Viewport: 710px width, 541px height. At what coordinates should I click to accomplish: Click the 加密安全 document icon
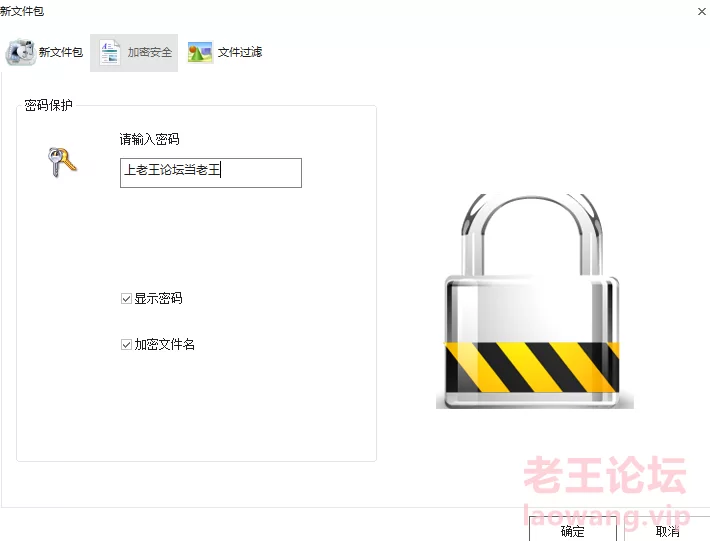[x=110, y=52]
